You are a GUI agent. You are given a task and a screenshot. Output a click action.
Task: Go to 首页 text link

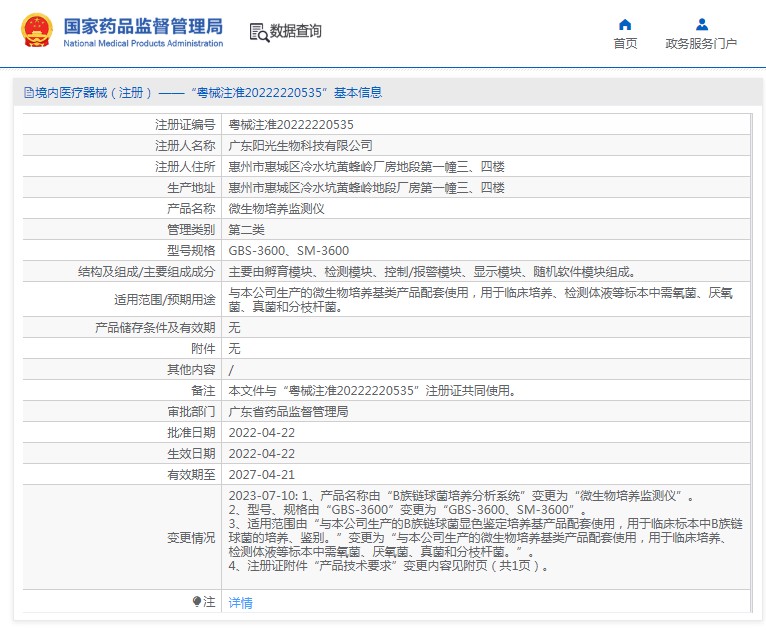[x=625, y=43]
